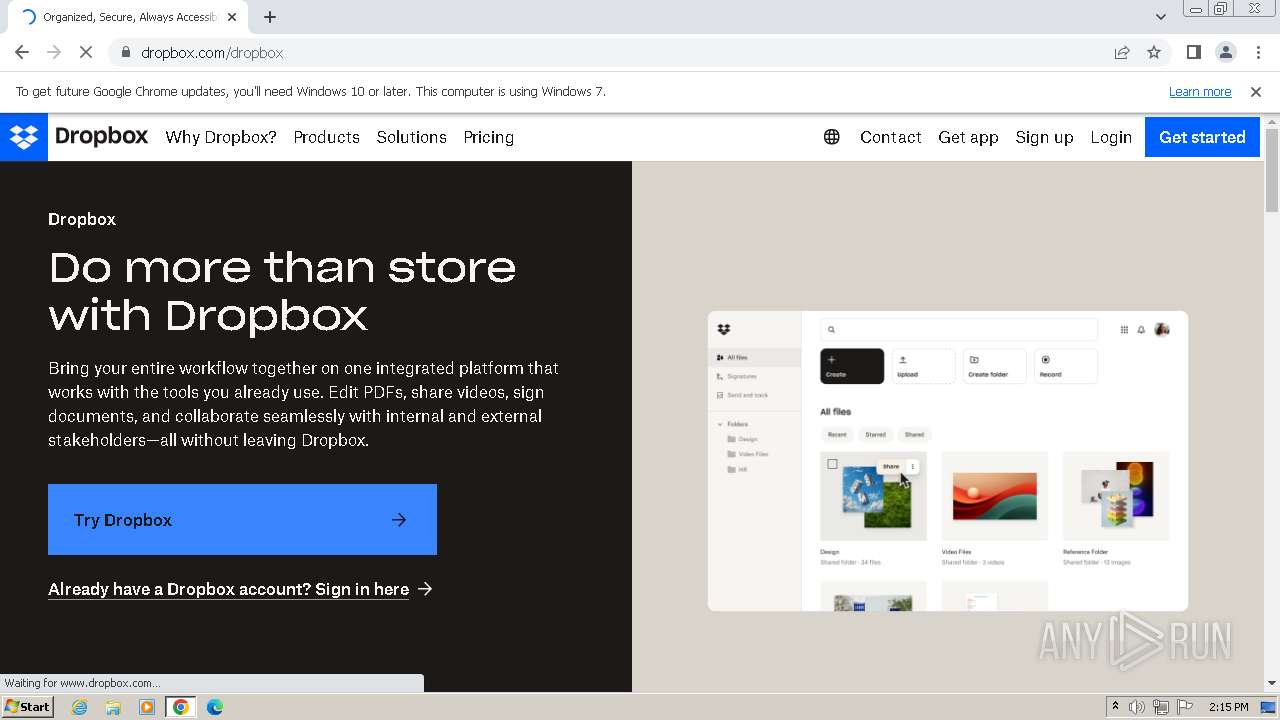Open Chrome side panel icon
Image resolution: width=1280 pixels, height=720 pixels.
[x=1193, y=53]
